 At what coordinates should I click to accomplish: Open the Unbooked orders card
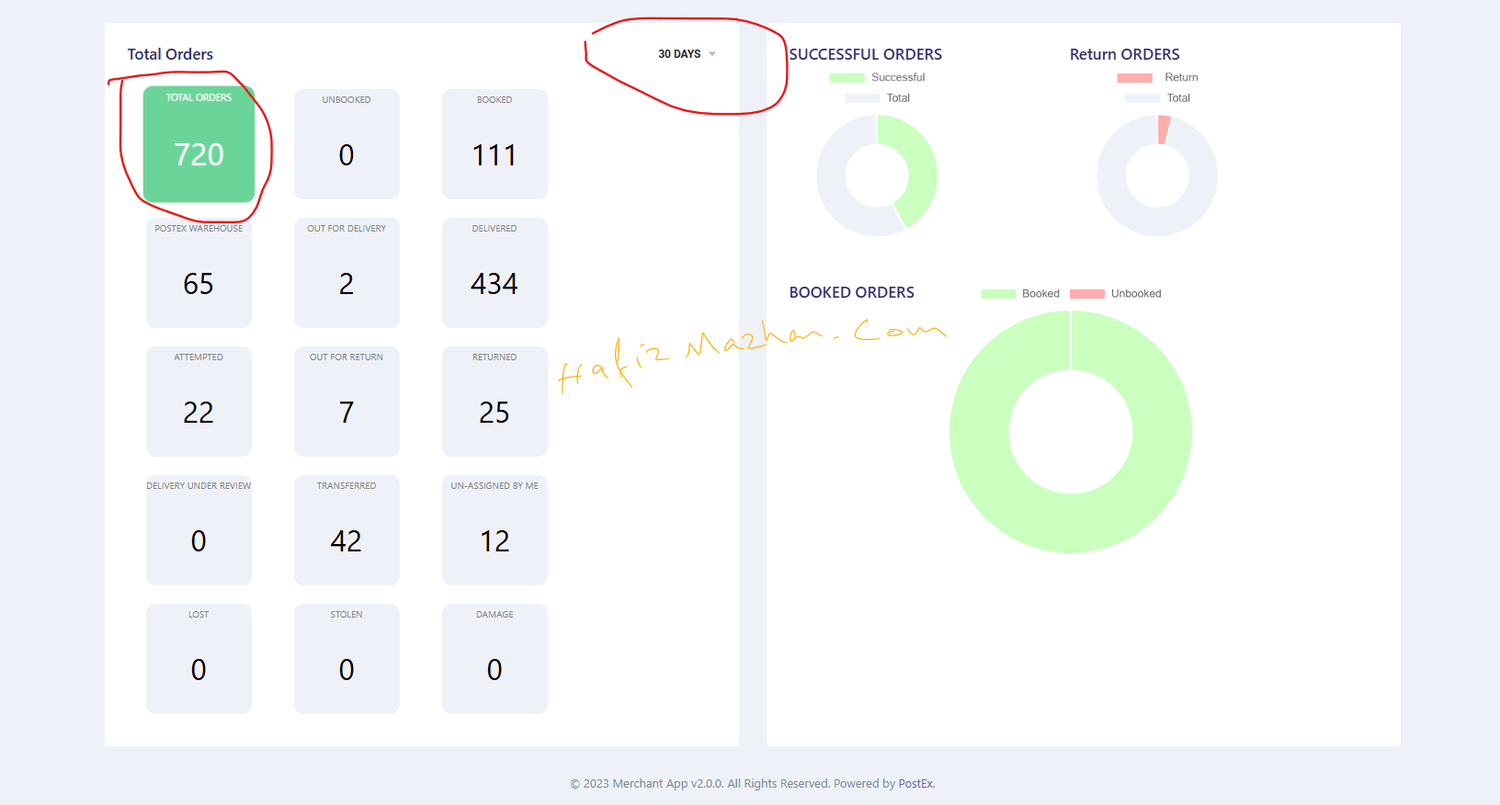tap(346, 144)
